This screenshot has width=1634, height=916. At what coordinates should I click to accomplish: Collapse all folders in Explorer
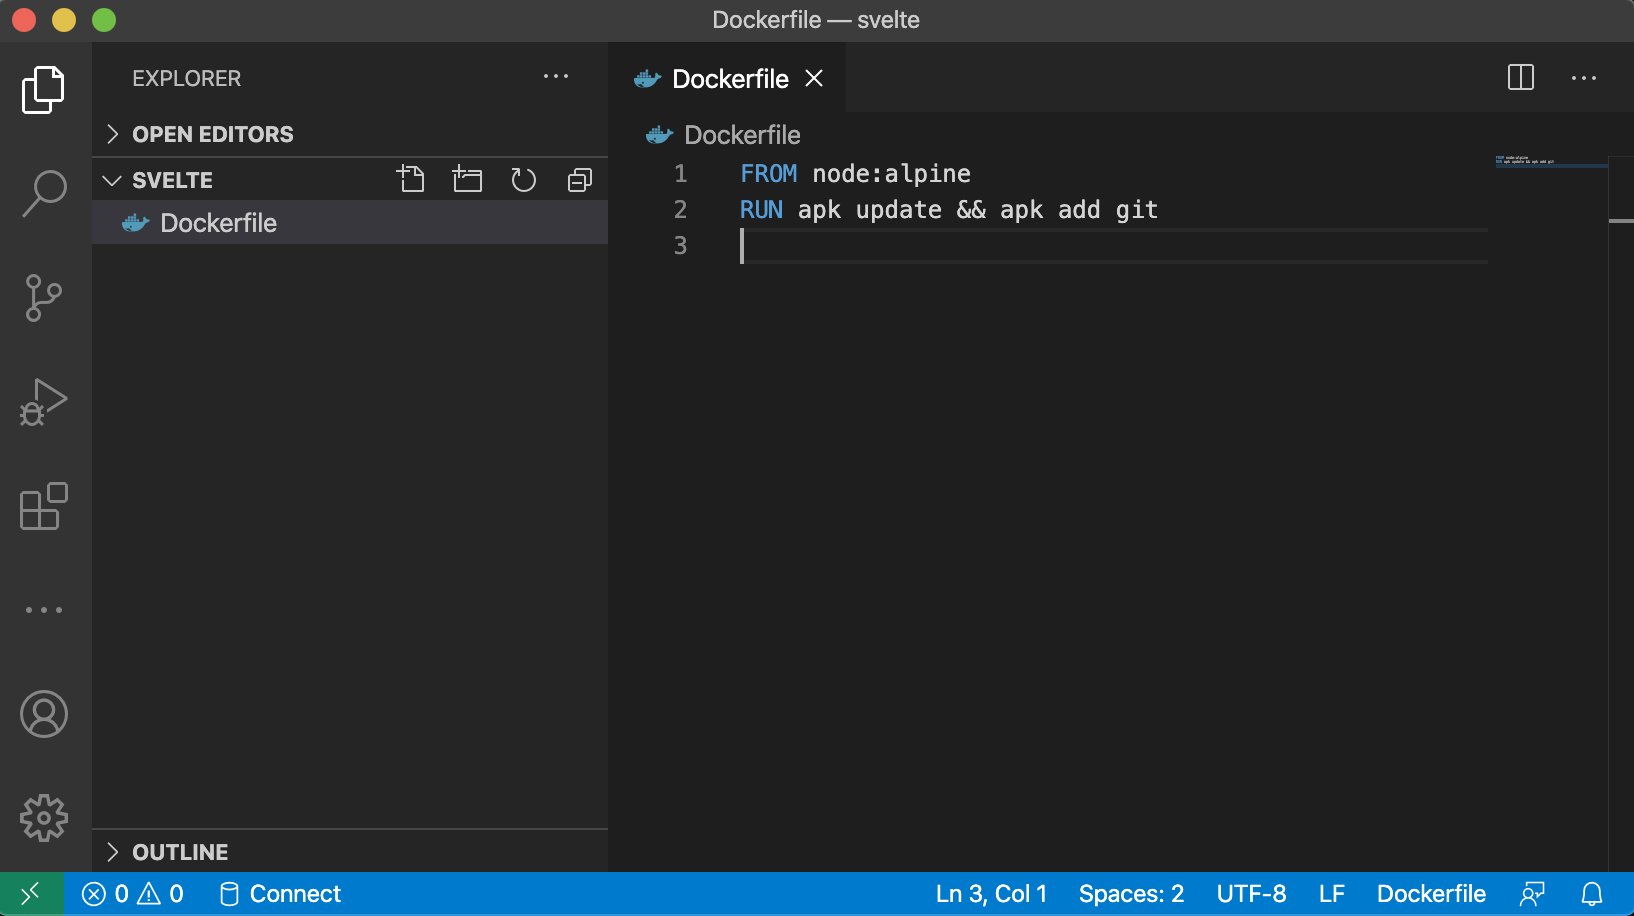pyautogui.click(x=580, y=179)
